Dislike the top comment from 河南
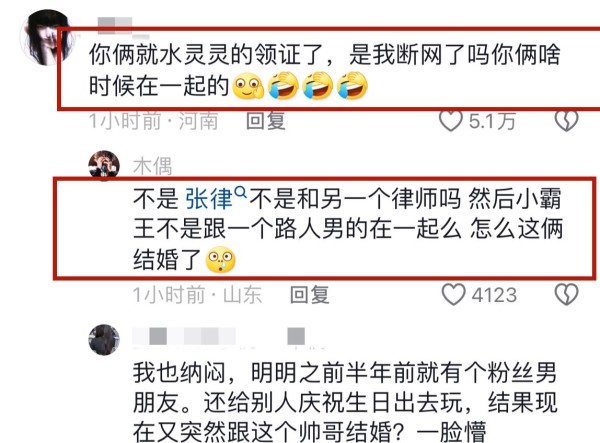This screenshot has height=443, width=600. tap(566, 121)
